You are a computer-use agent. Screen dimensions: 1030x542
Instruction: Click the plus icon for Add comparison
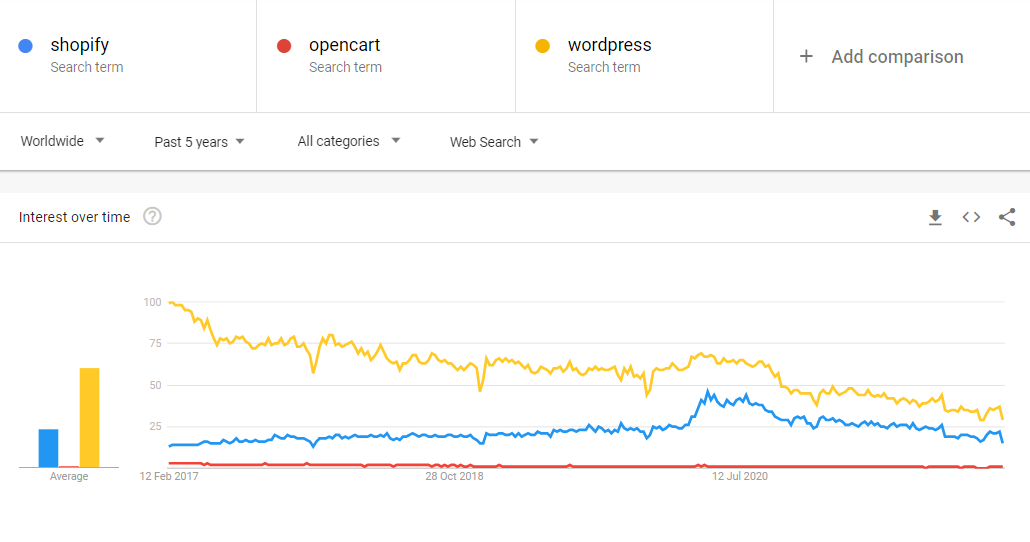coord(806,56)
